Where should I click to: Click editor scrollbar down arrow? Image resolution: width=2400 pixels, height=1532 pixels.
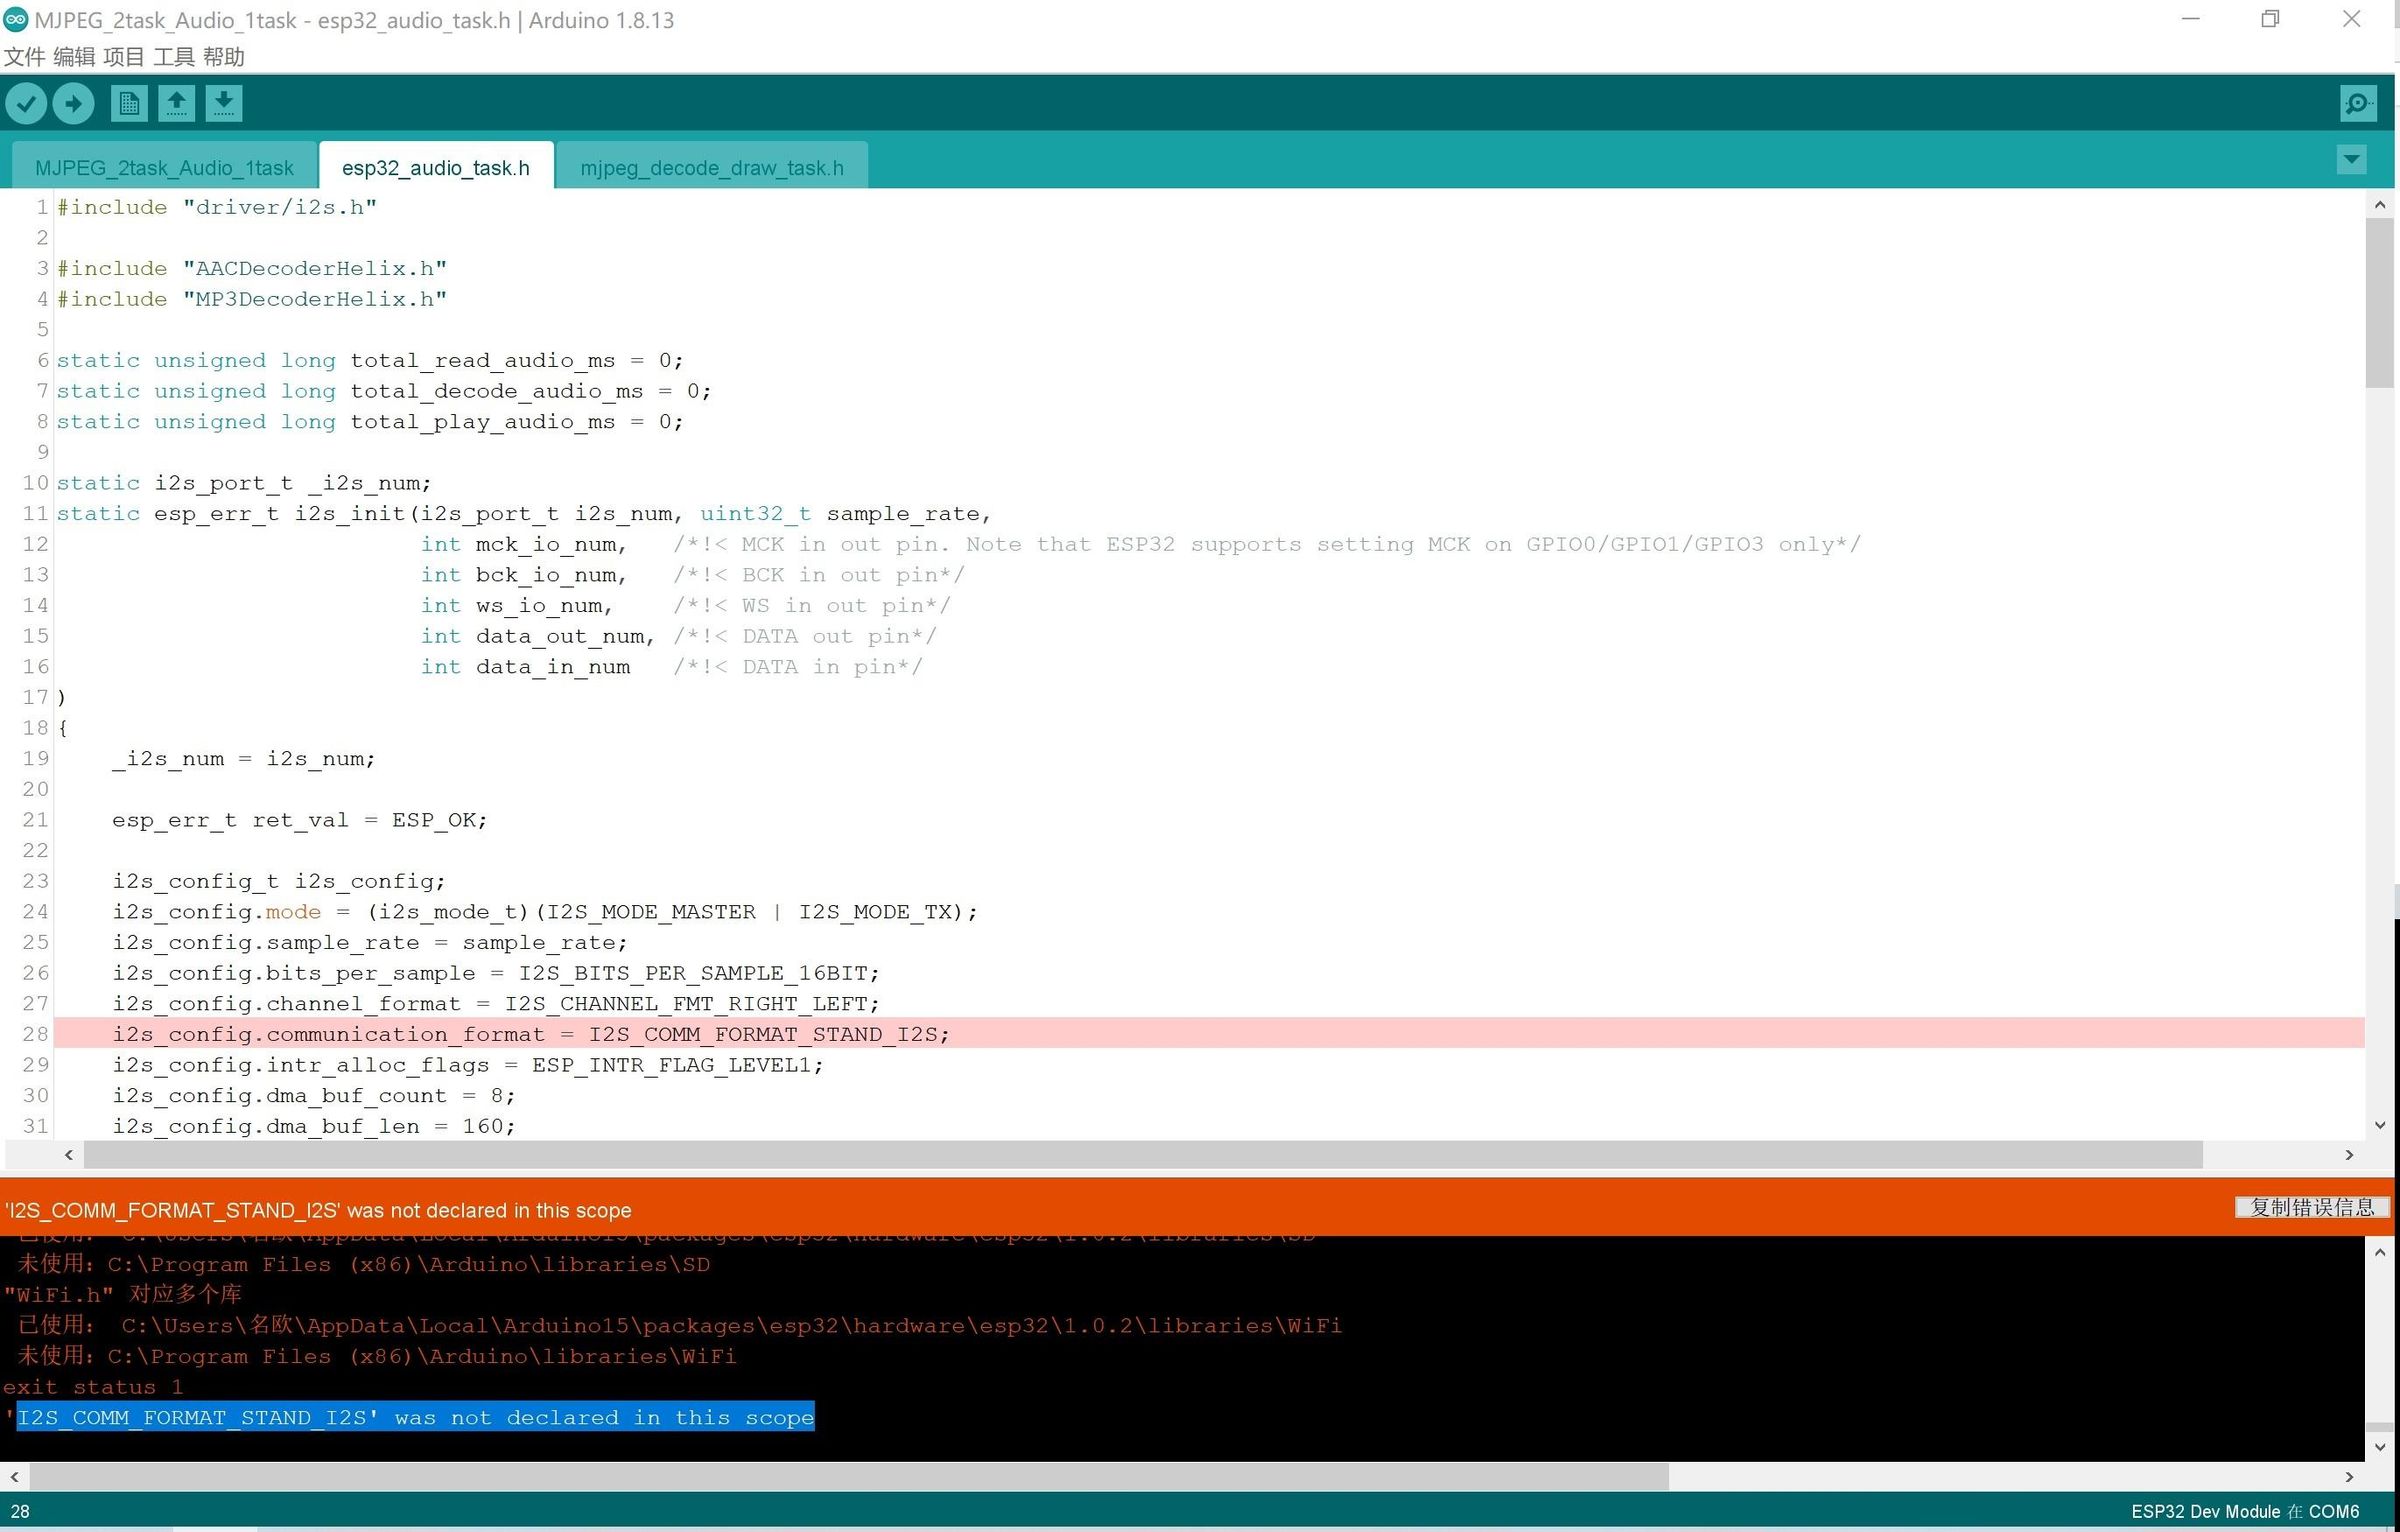[2380, 1125]
